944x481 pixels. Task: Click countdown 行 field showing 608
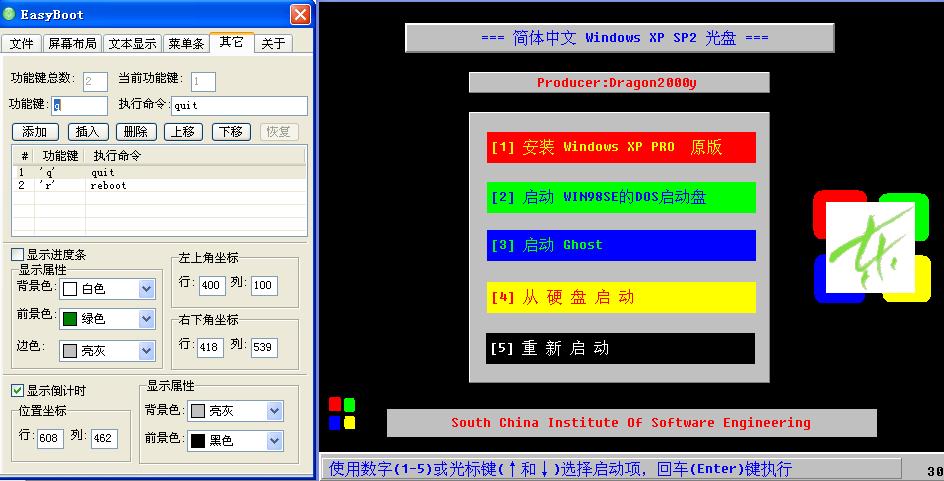coord(51,438)
